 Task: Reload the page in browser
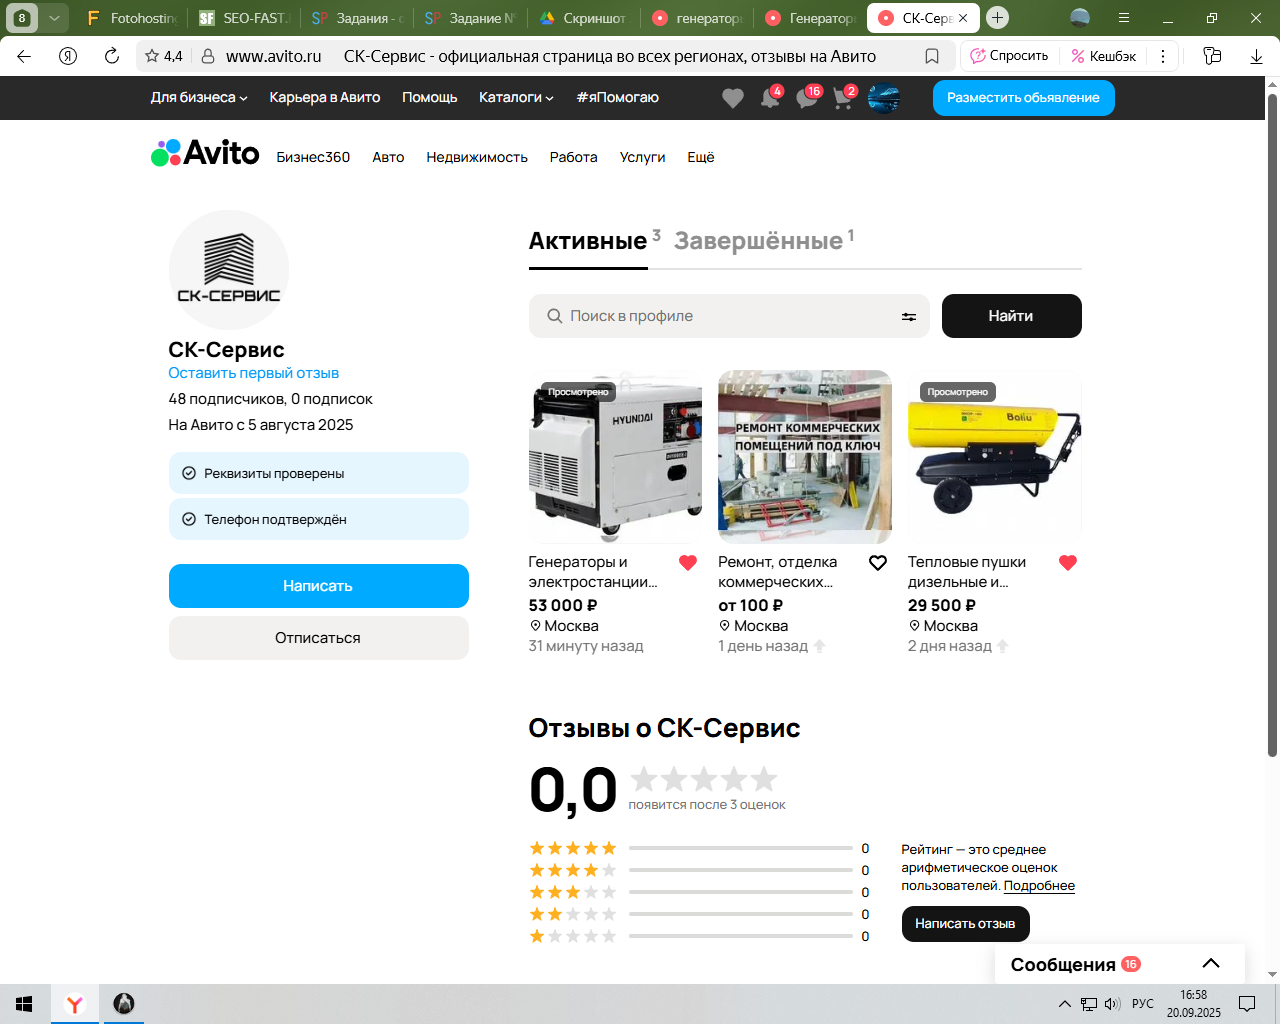[112, 56]
